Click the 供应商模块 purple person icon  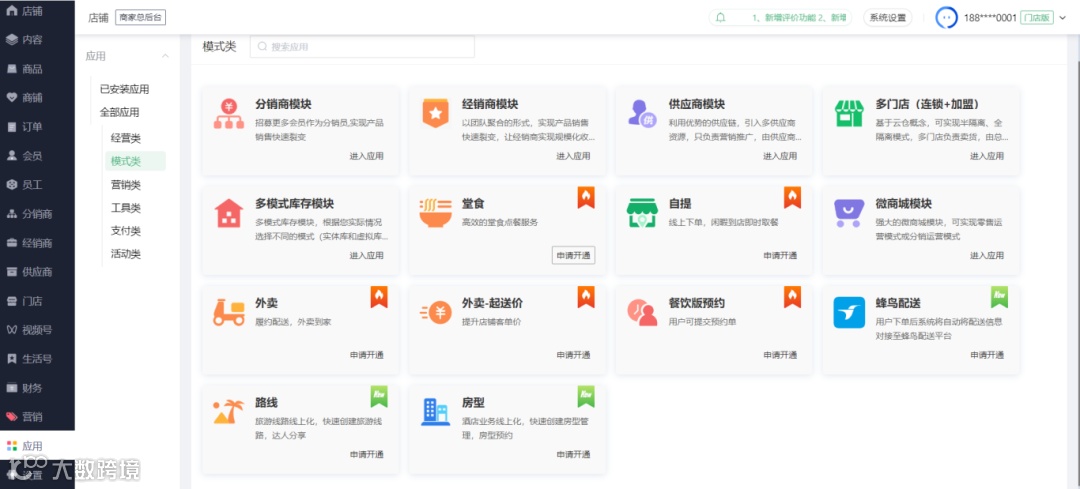pyautogui.click(x=642, y=114)
